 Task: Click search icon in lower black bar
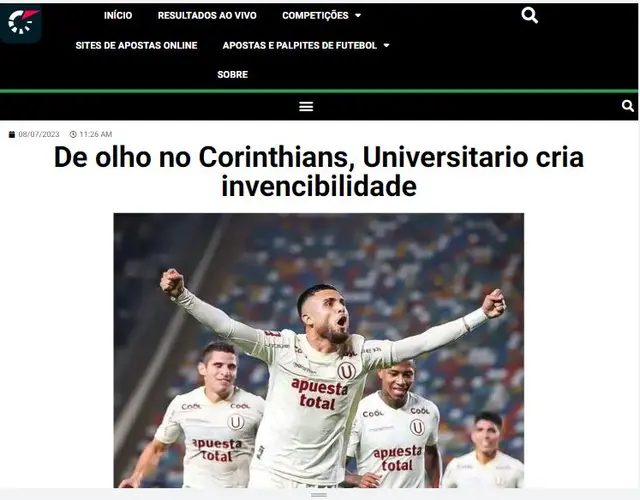[628, 107]
